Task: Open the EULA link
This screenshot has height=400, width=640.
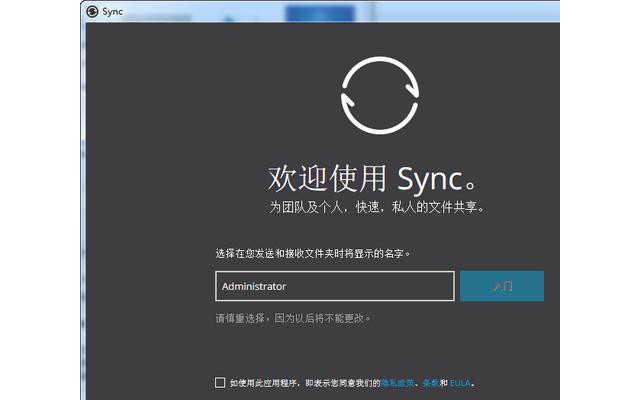Action: coord(460,383)
